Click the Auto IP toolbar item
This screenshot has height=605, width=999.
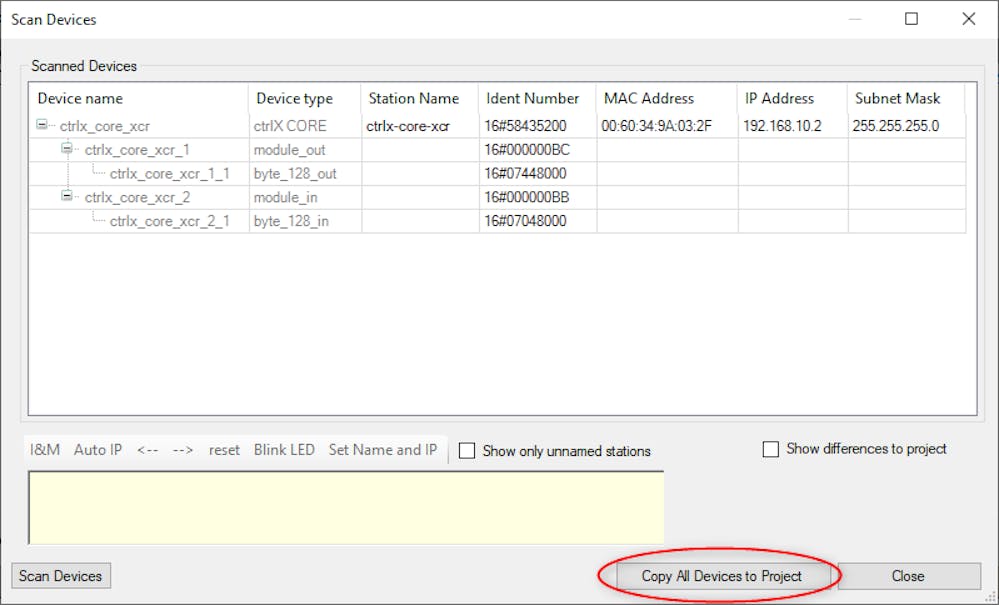point(97,450)
